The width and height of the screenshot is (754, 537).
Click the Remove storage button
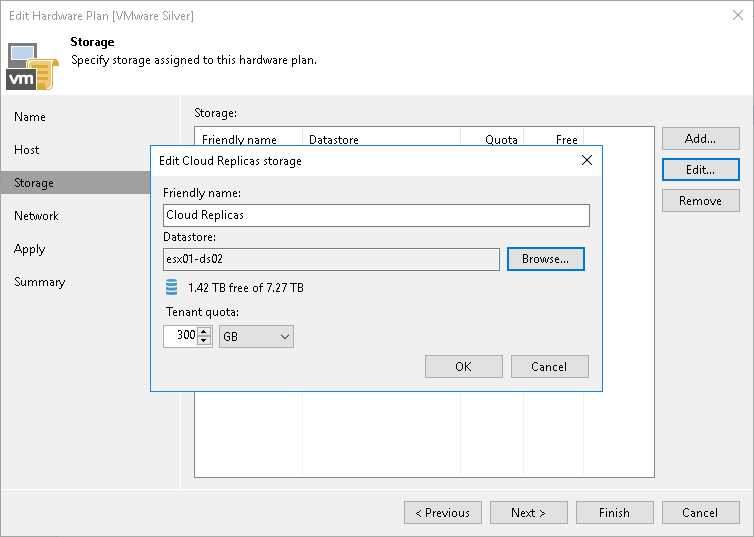point(701,200)
